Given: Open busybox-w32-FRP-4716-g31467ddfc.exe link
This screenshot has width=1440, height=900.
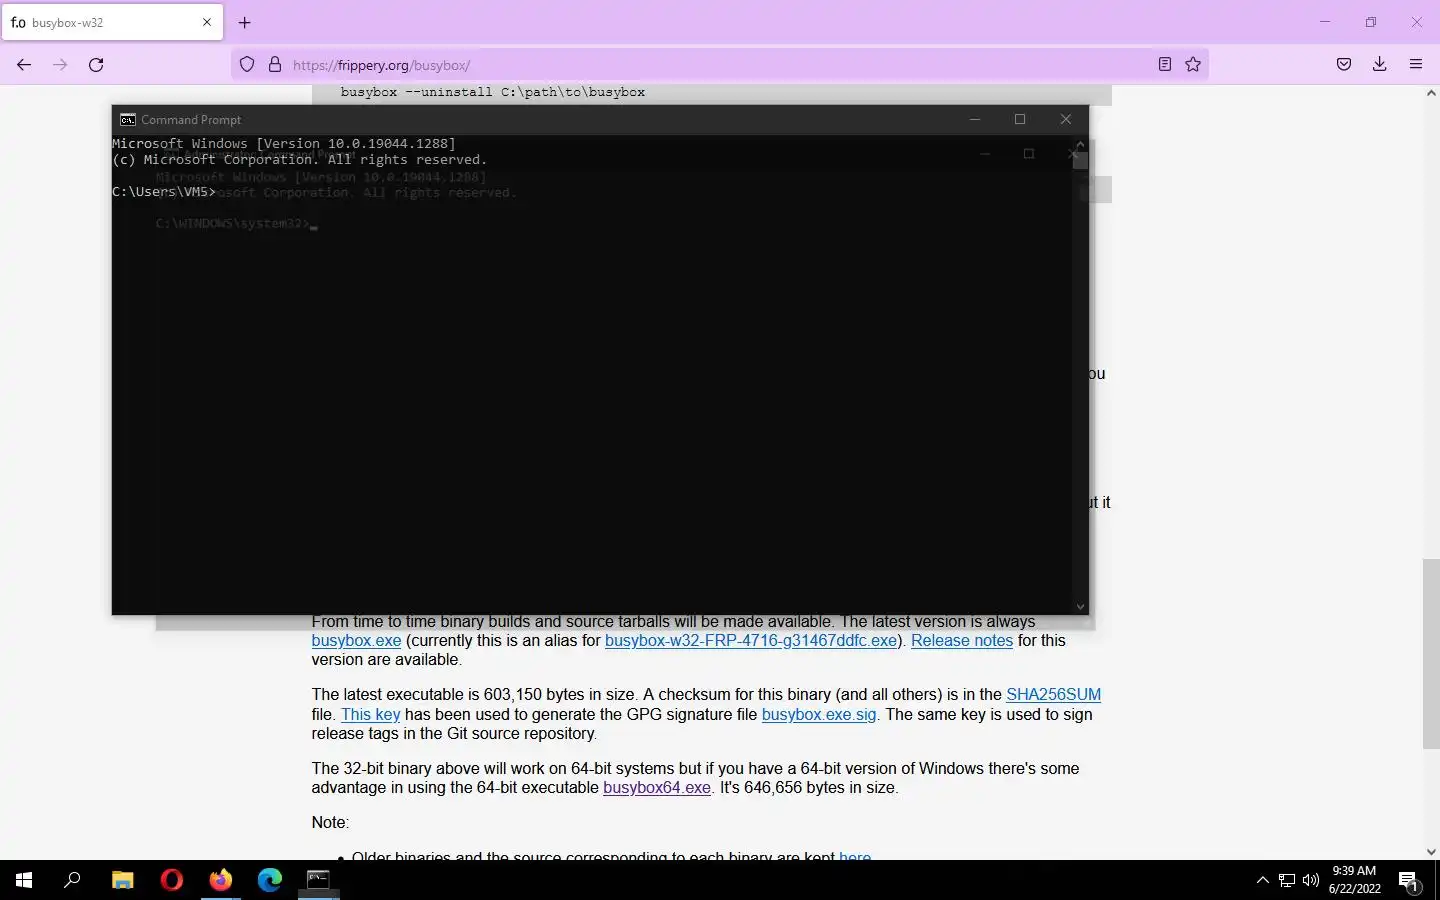Looking at the screenshot, I should [x=751, y=641].
